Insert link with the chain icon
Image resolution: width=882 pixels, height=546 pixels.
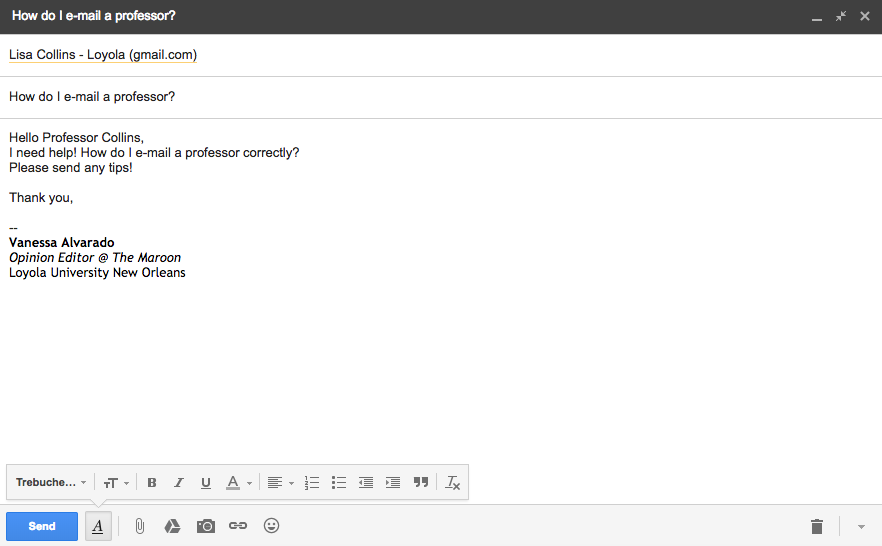pos(238,526)
